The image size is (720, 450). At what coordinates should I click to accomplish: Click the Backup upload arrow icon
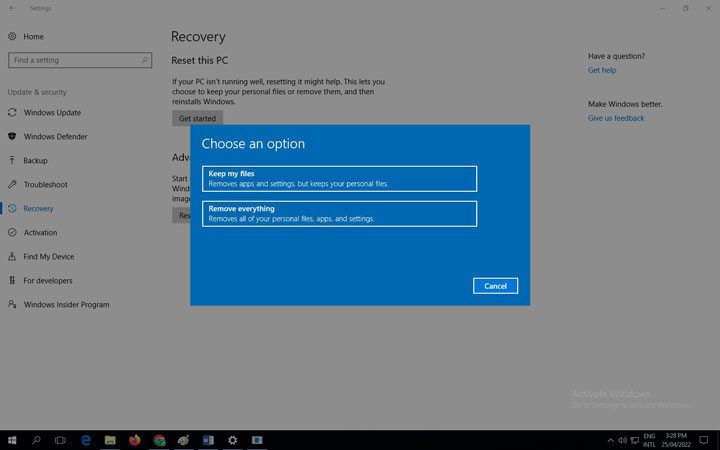12,160
